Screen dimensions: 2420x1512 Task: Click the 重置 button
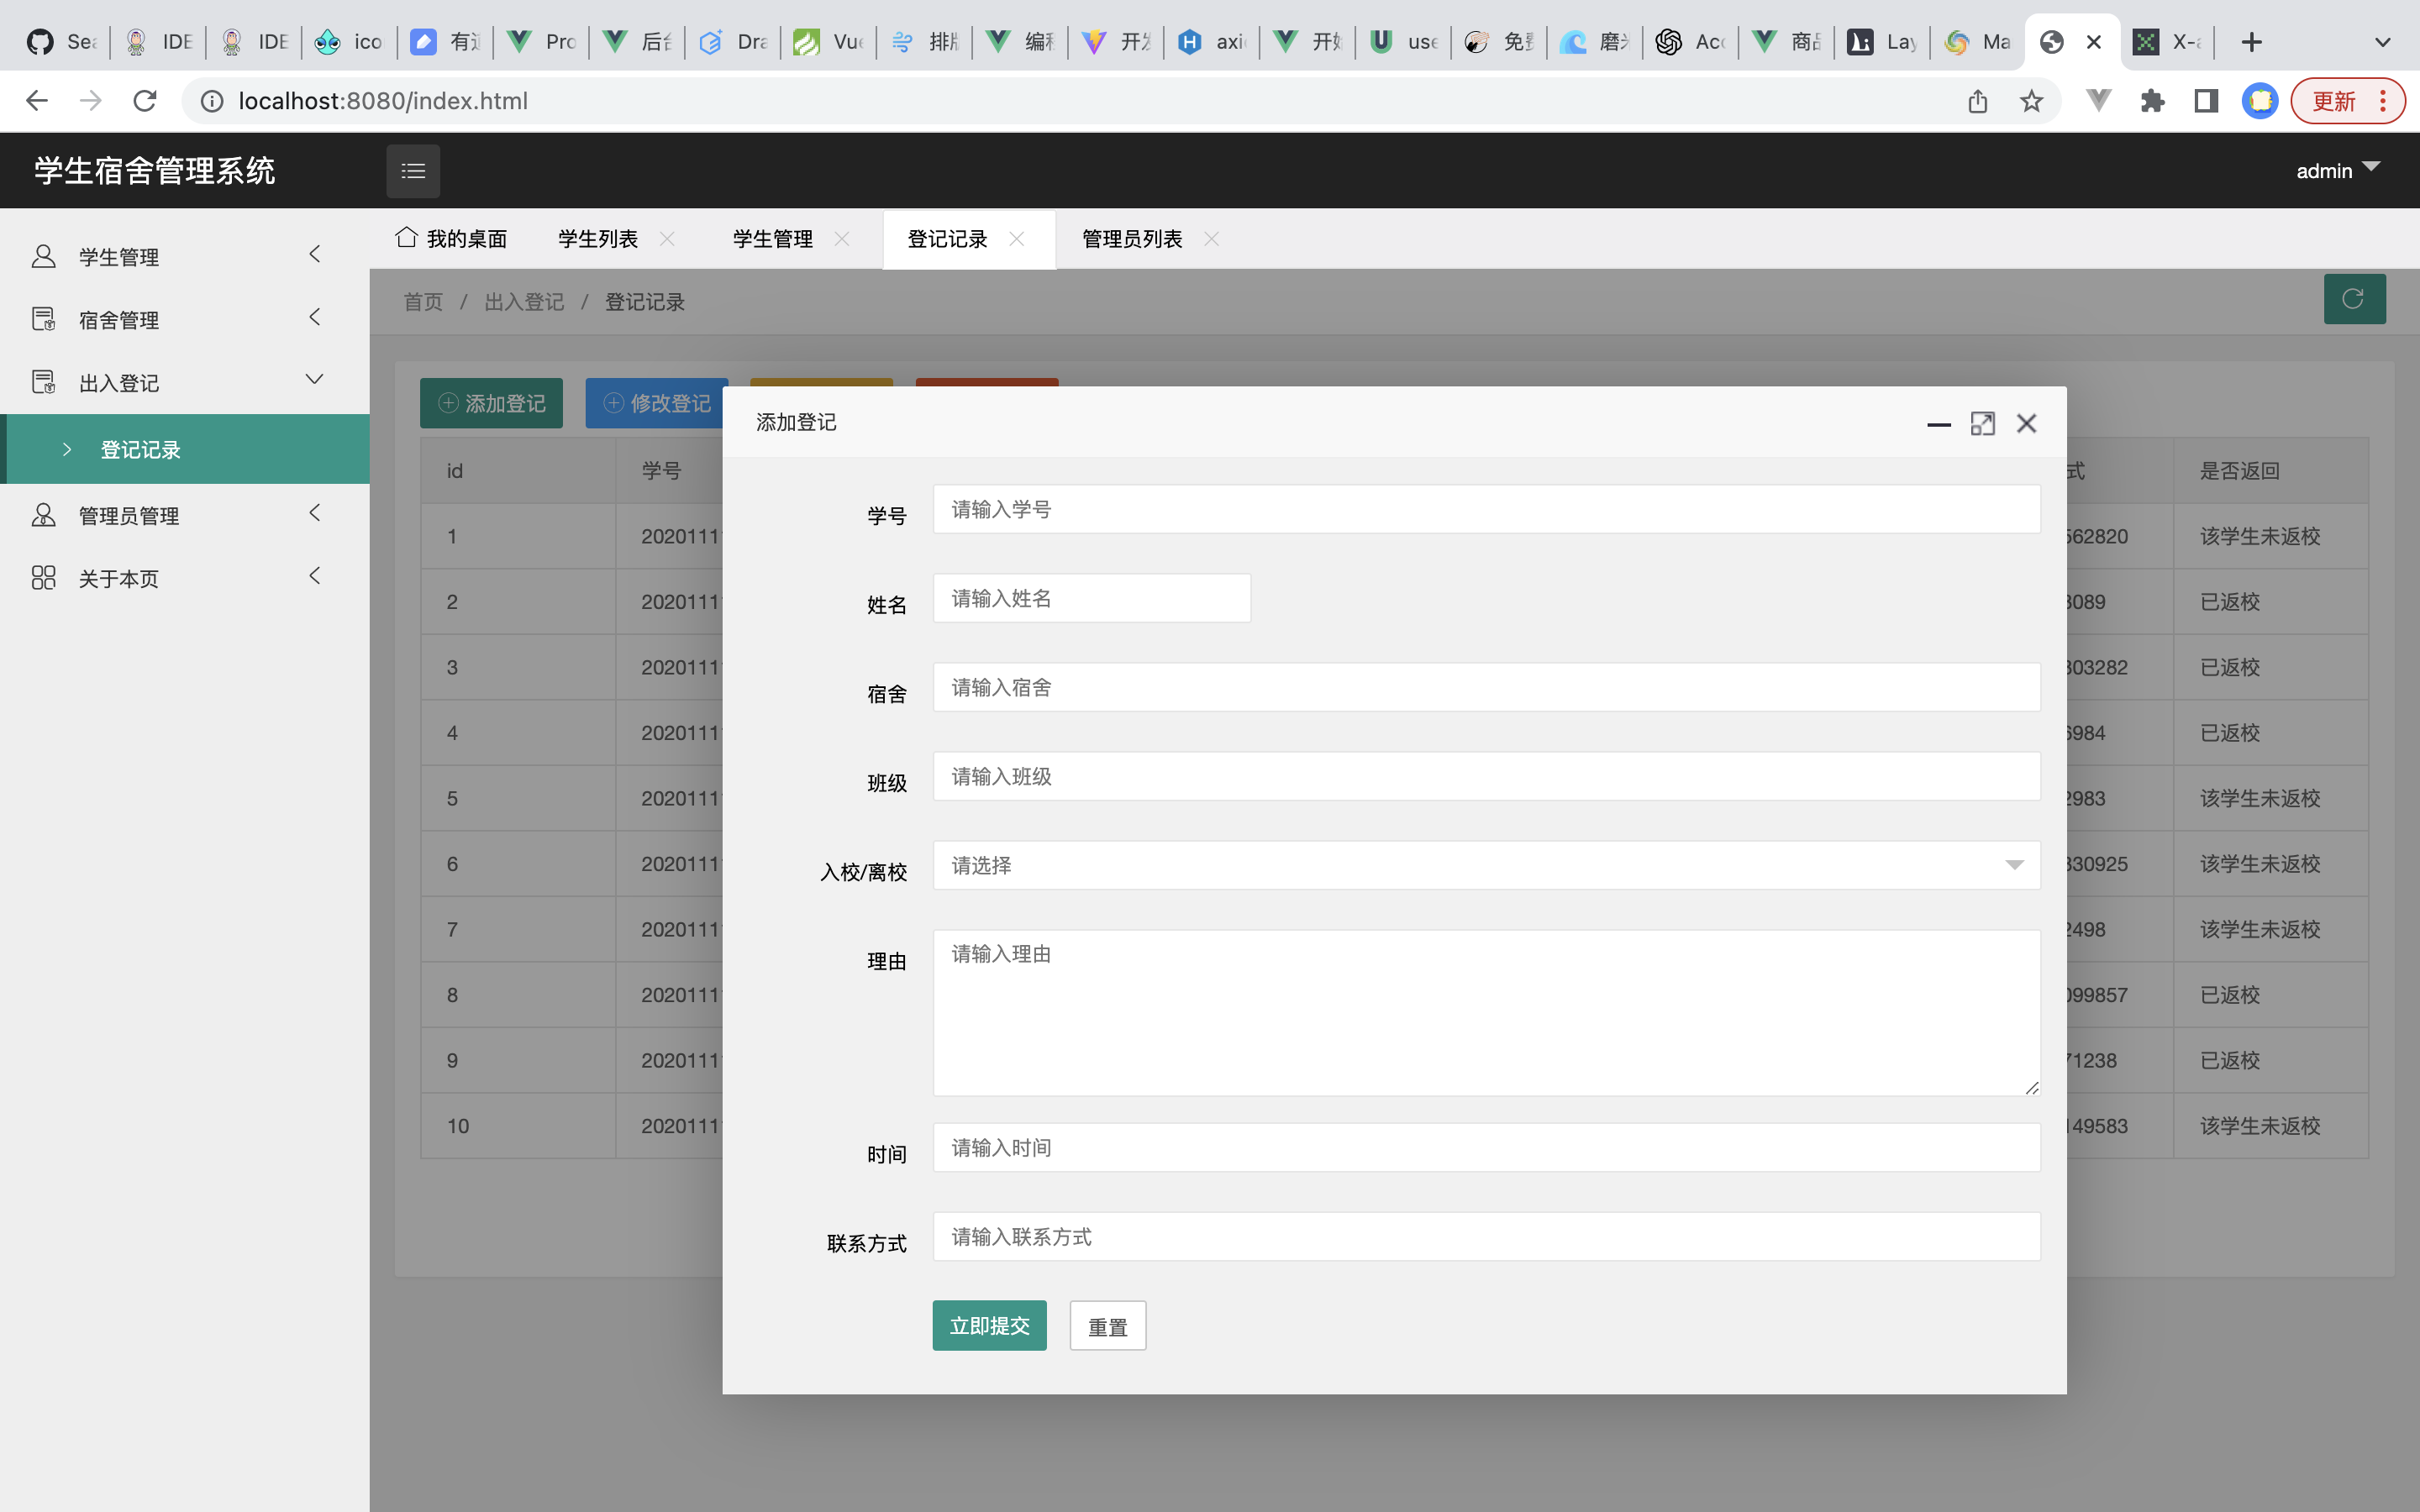pyautogui.click(x=1107, y=1326)
